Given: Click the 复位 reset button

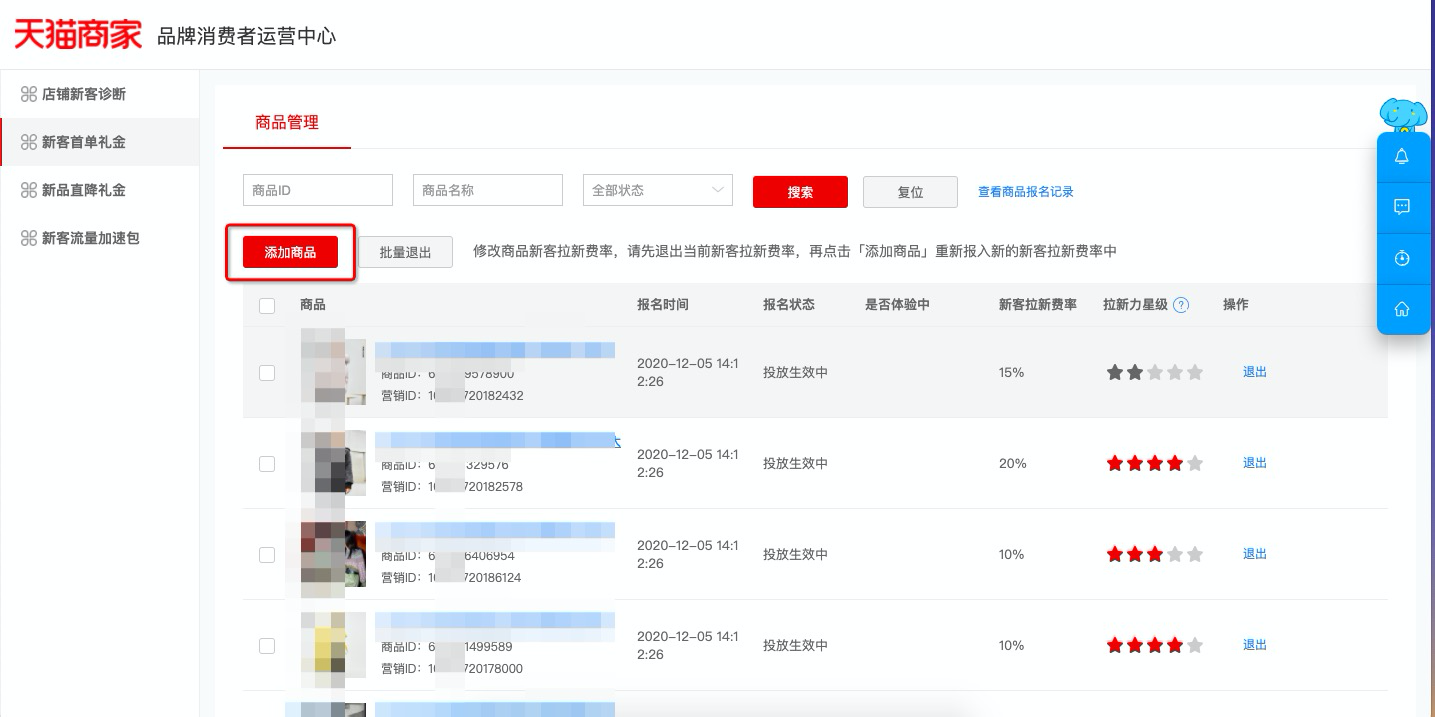Looking at the screenshot, I should 910,192.
